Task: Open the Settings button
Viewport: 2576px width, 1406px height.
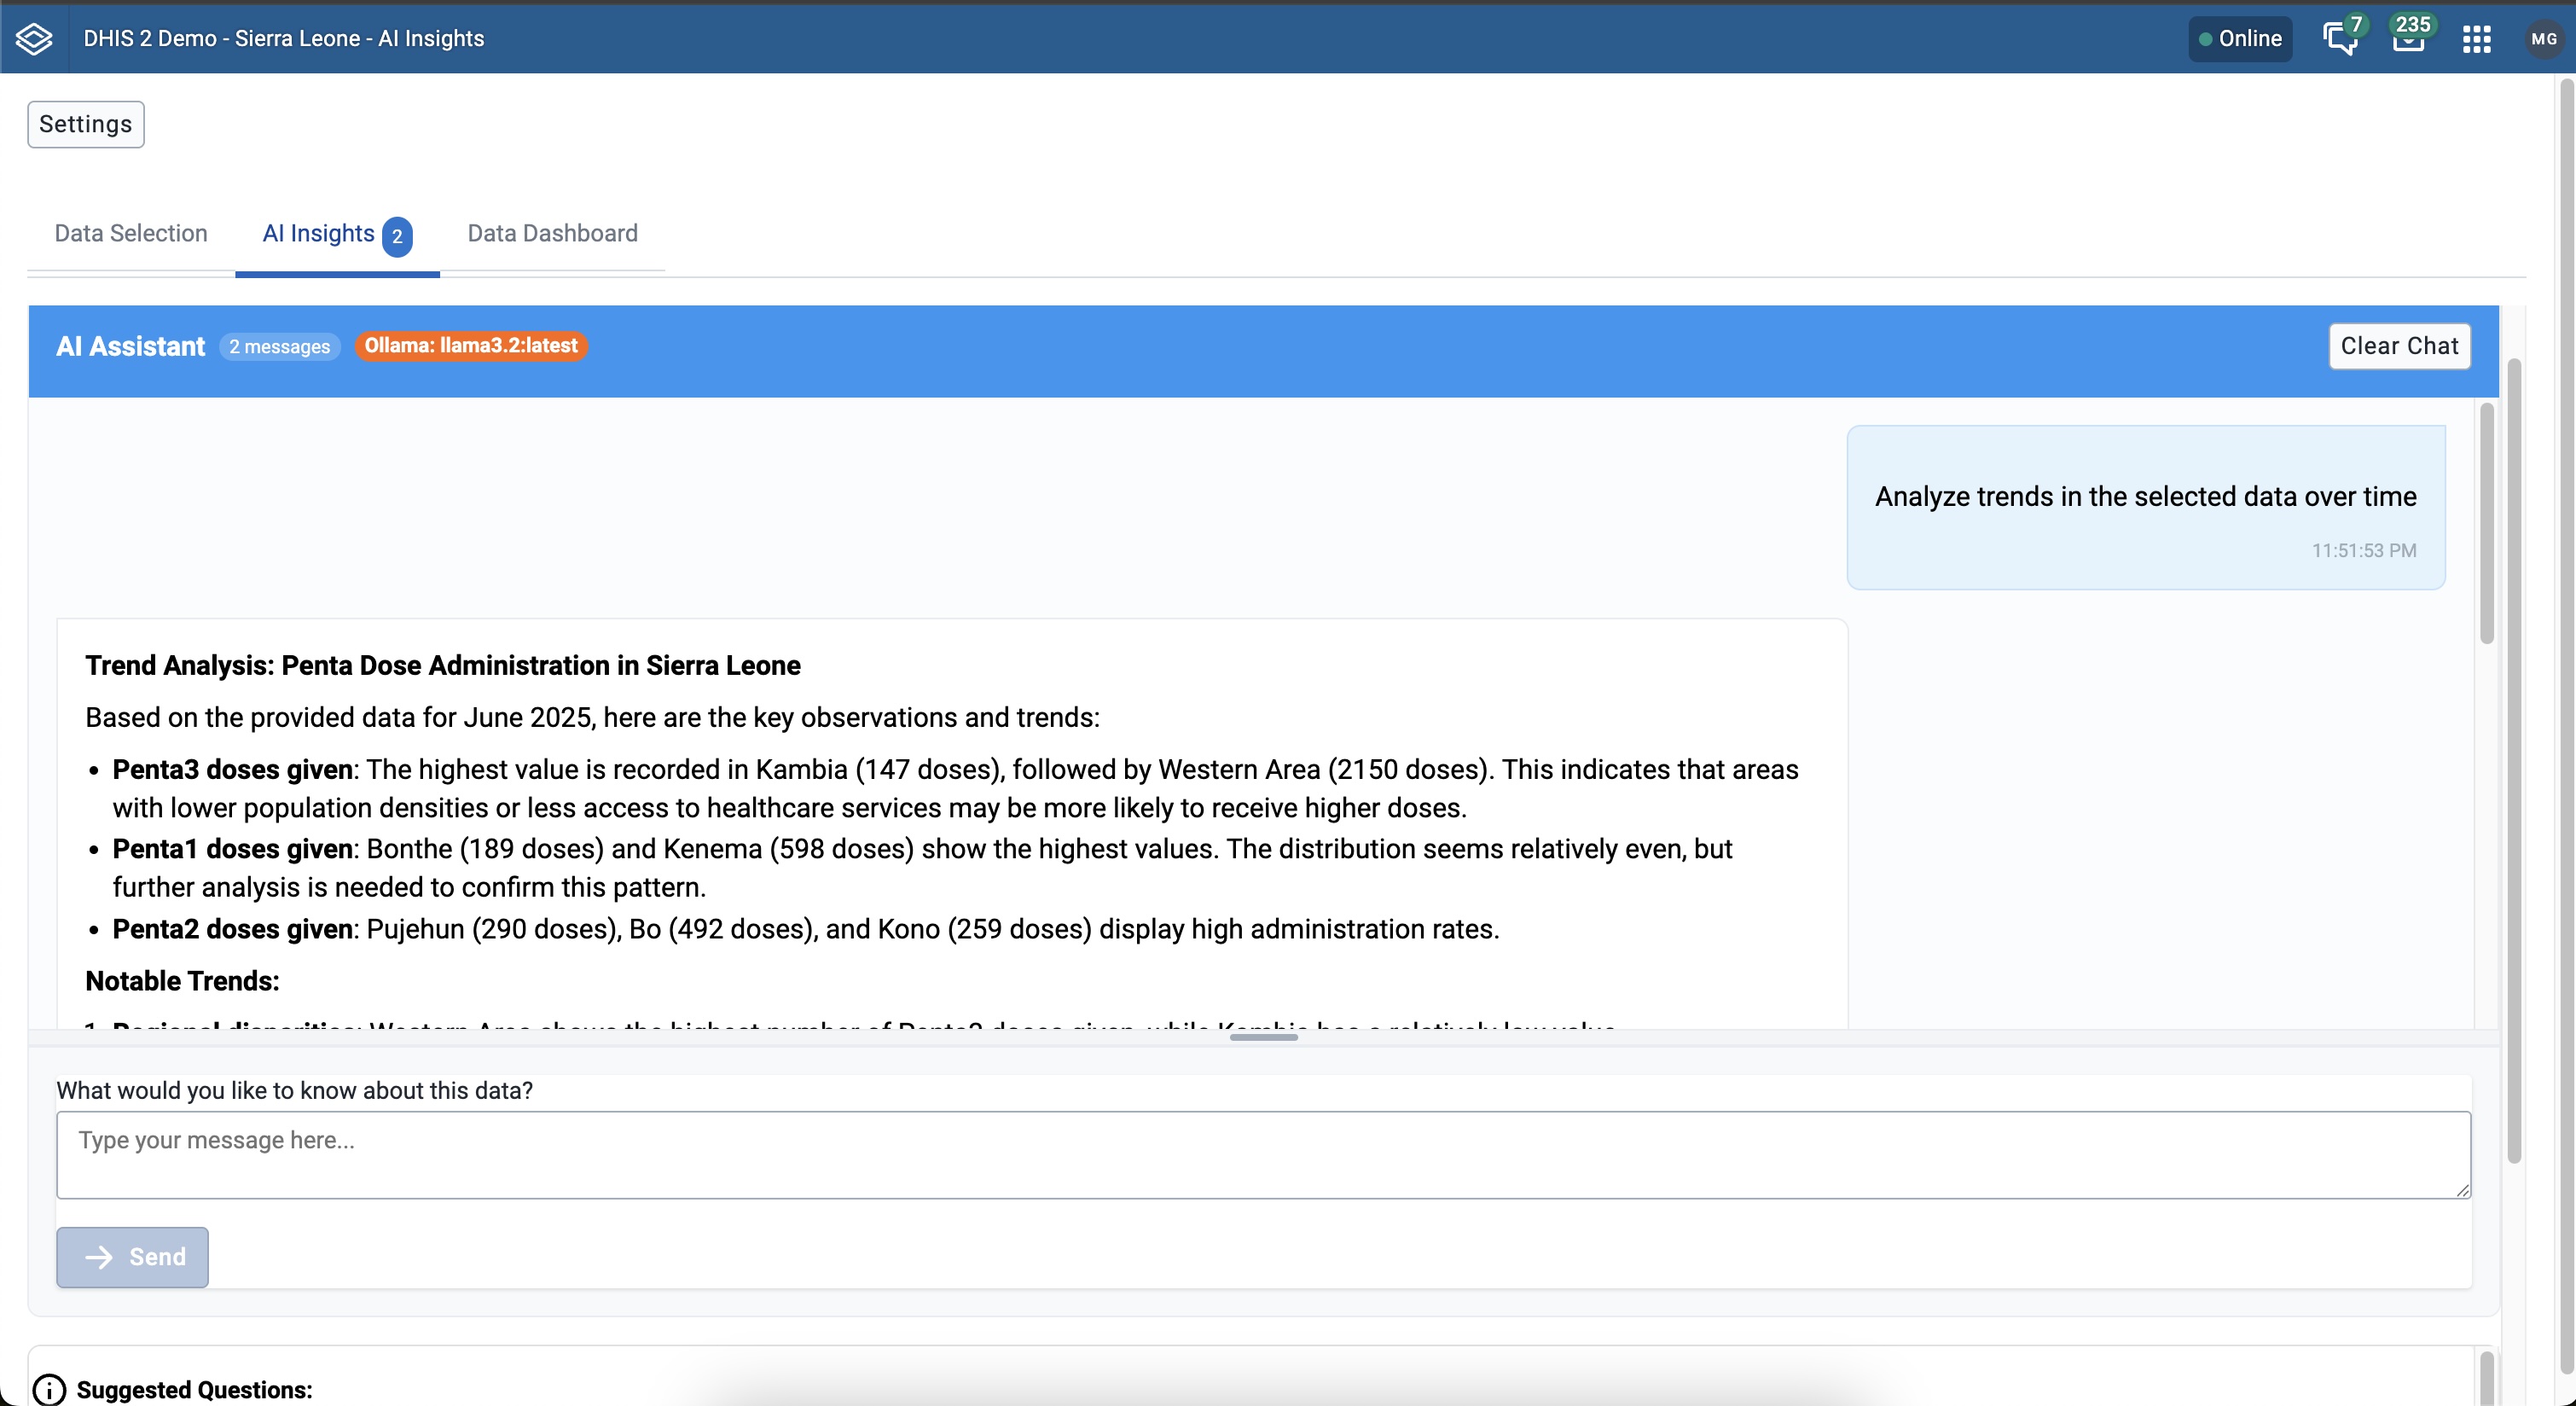Action: pyautogui.click(x=85, y=124)
